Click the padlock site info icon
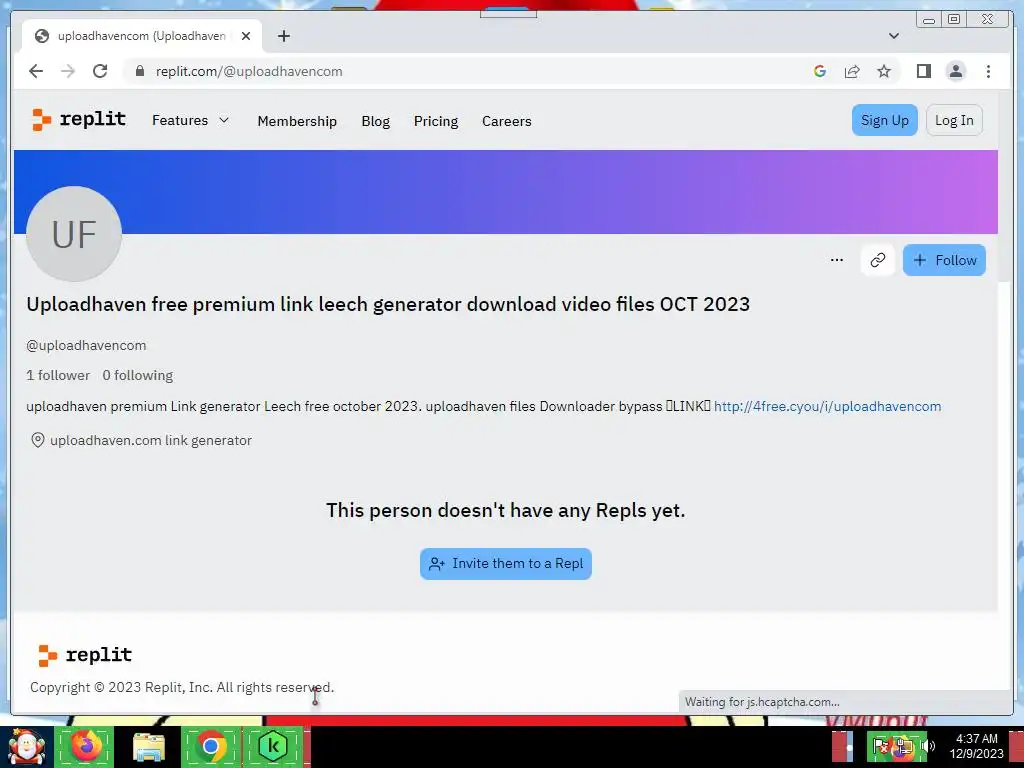Viewport: 1024px width, 768px height. point(139,71)
